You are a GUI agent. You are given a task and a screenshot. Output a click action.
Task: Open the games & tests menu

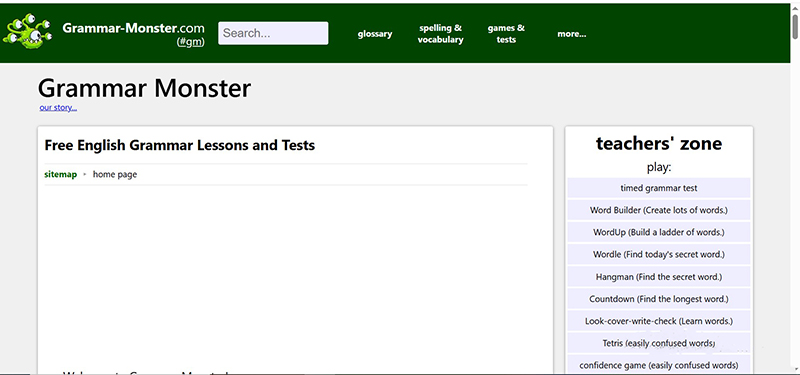point(506,34)
